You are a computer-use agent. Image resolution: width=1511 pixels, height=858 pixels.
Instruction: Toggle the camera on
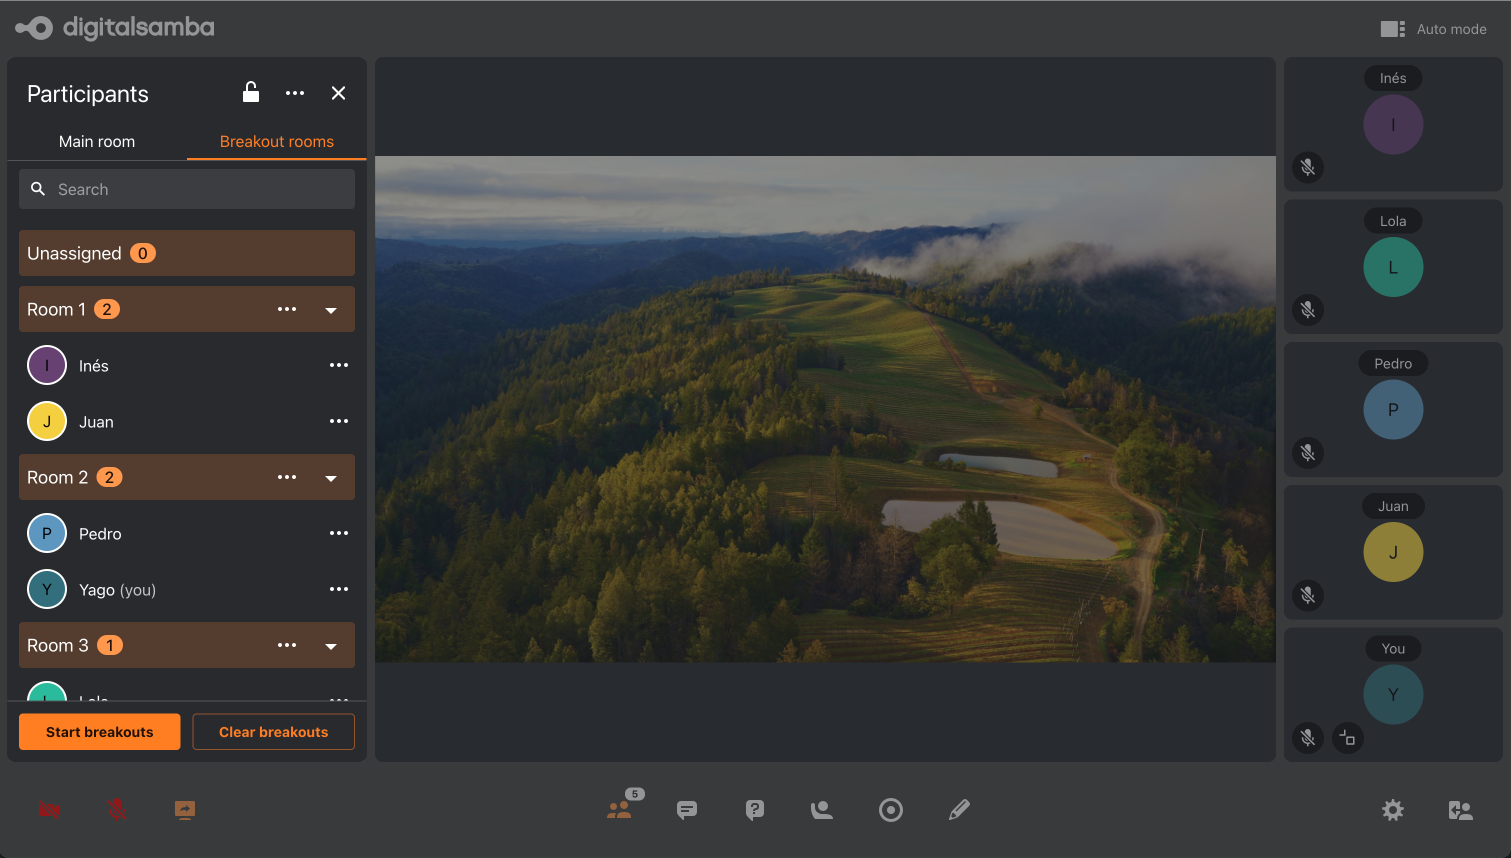tap(49, 810)
